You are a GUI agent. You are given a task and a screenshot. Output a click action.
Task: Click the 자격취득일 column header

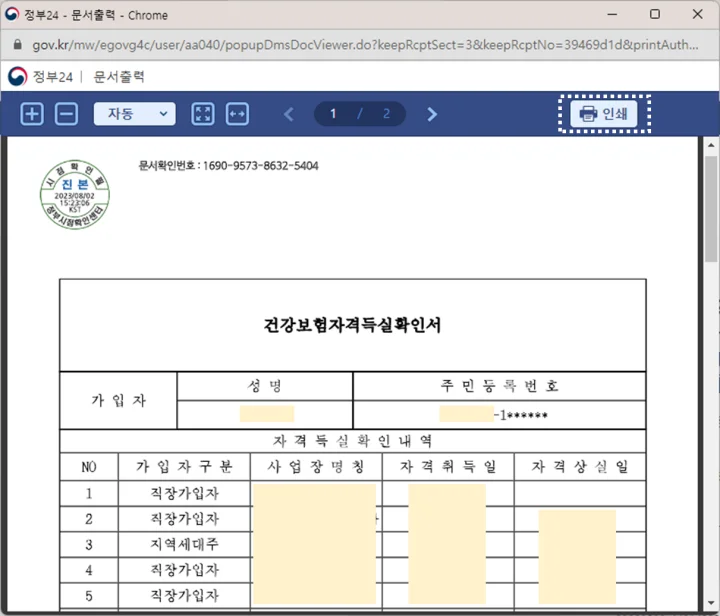448,467
